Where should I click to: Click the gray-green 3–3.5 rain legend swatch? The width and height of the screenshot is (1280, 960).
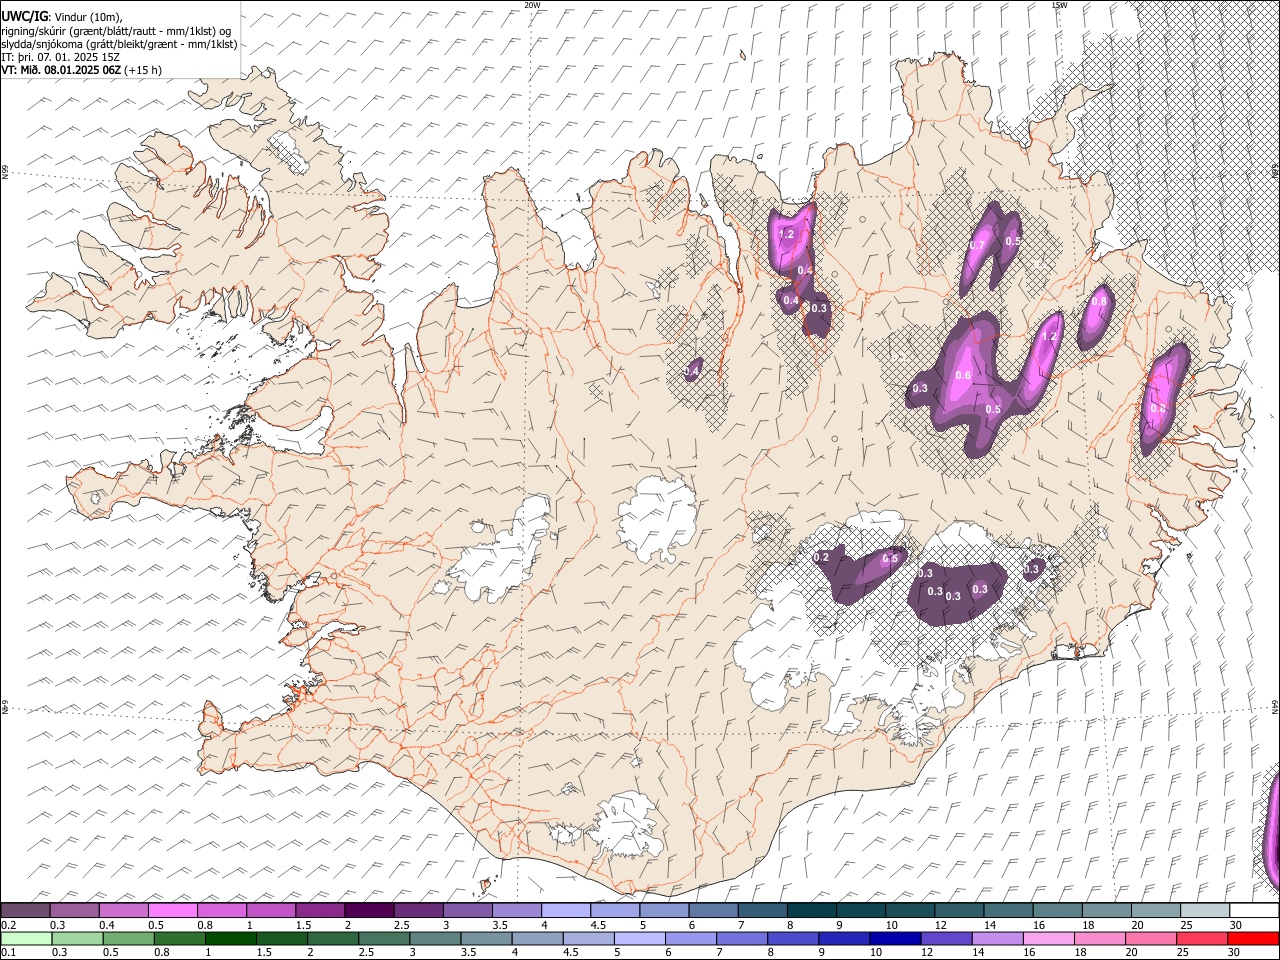[435, 938]
